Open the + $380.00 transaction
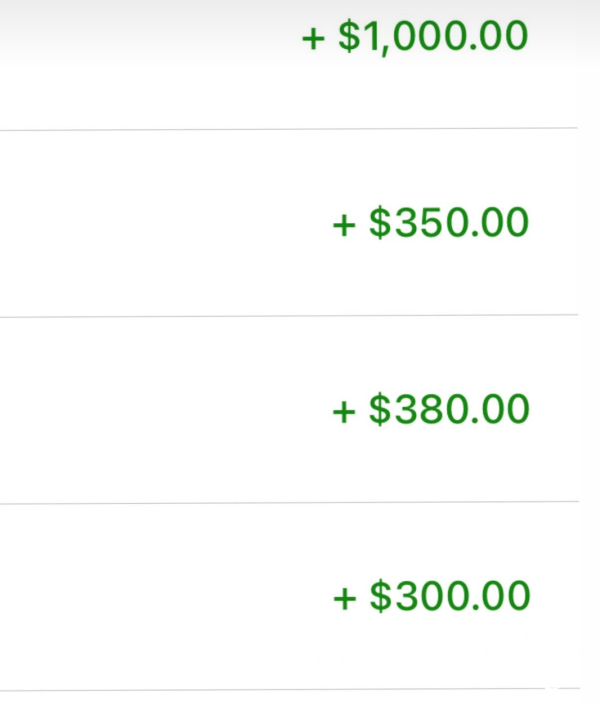The height and width of the screenshot is (705, 600). point(431,409)
